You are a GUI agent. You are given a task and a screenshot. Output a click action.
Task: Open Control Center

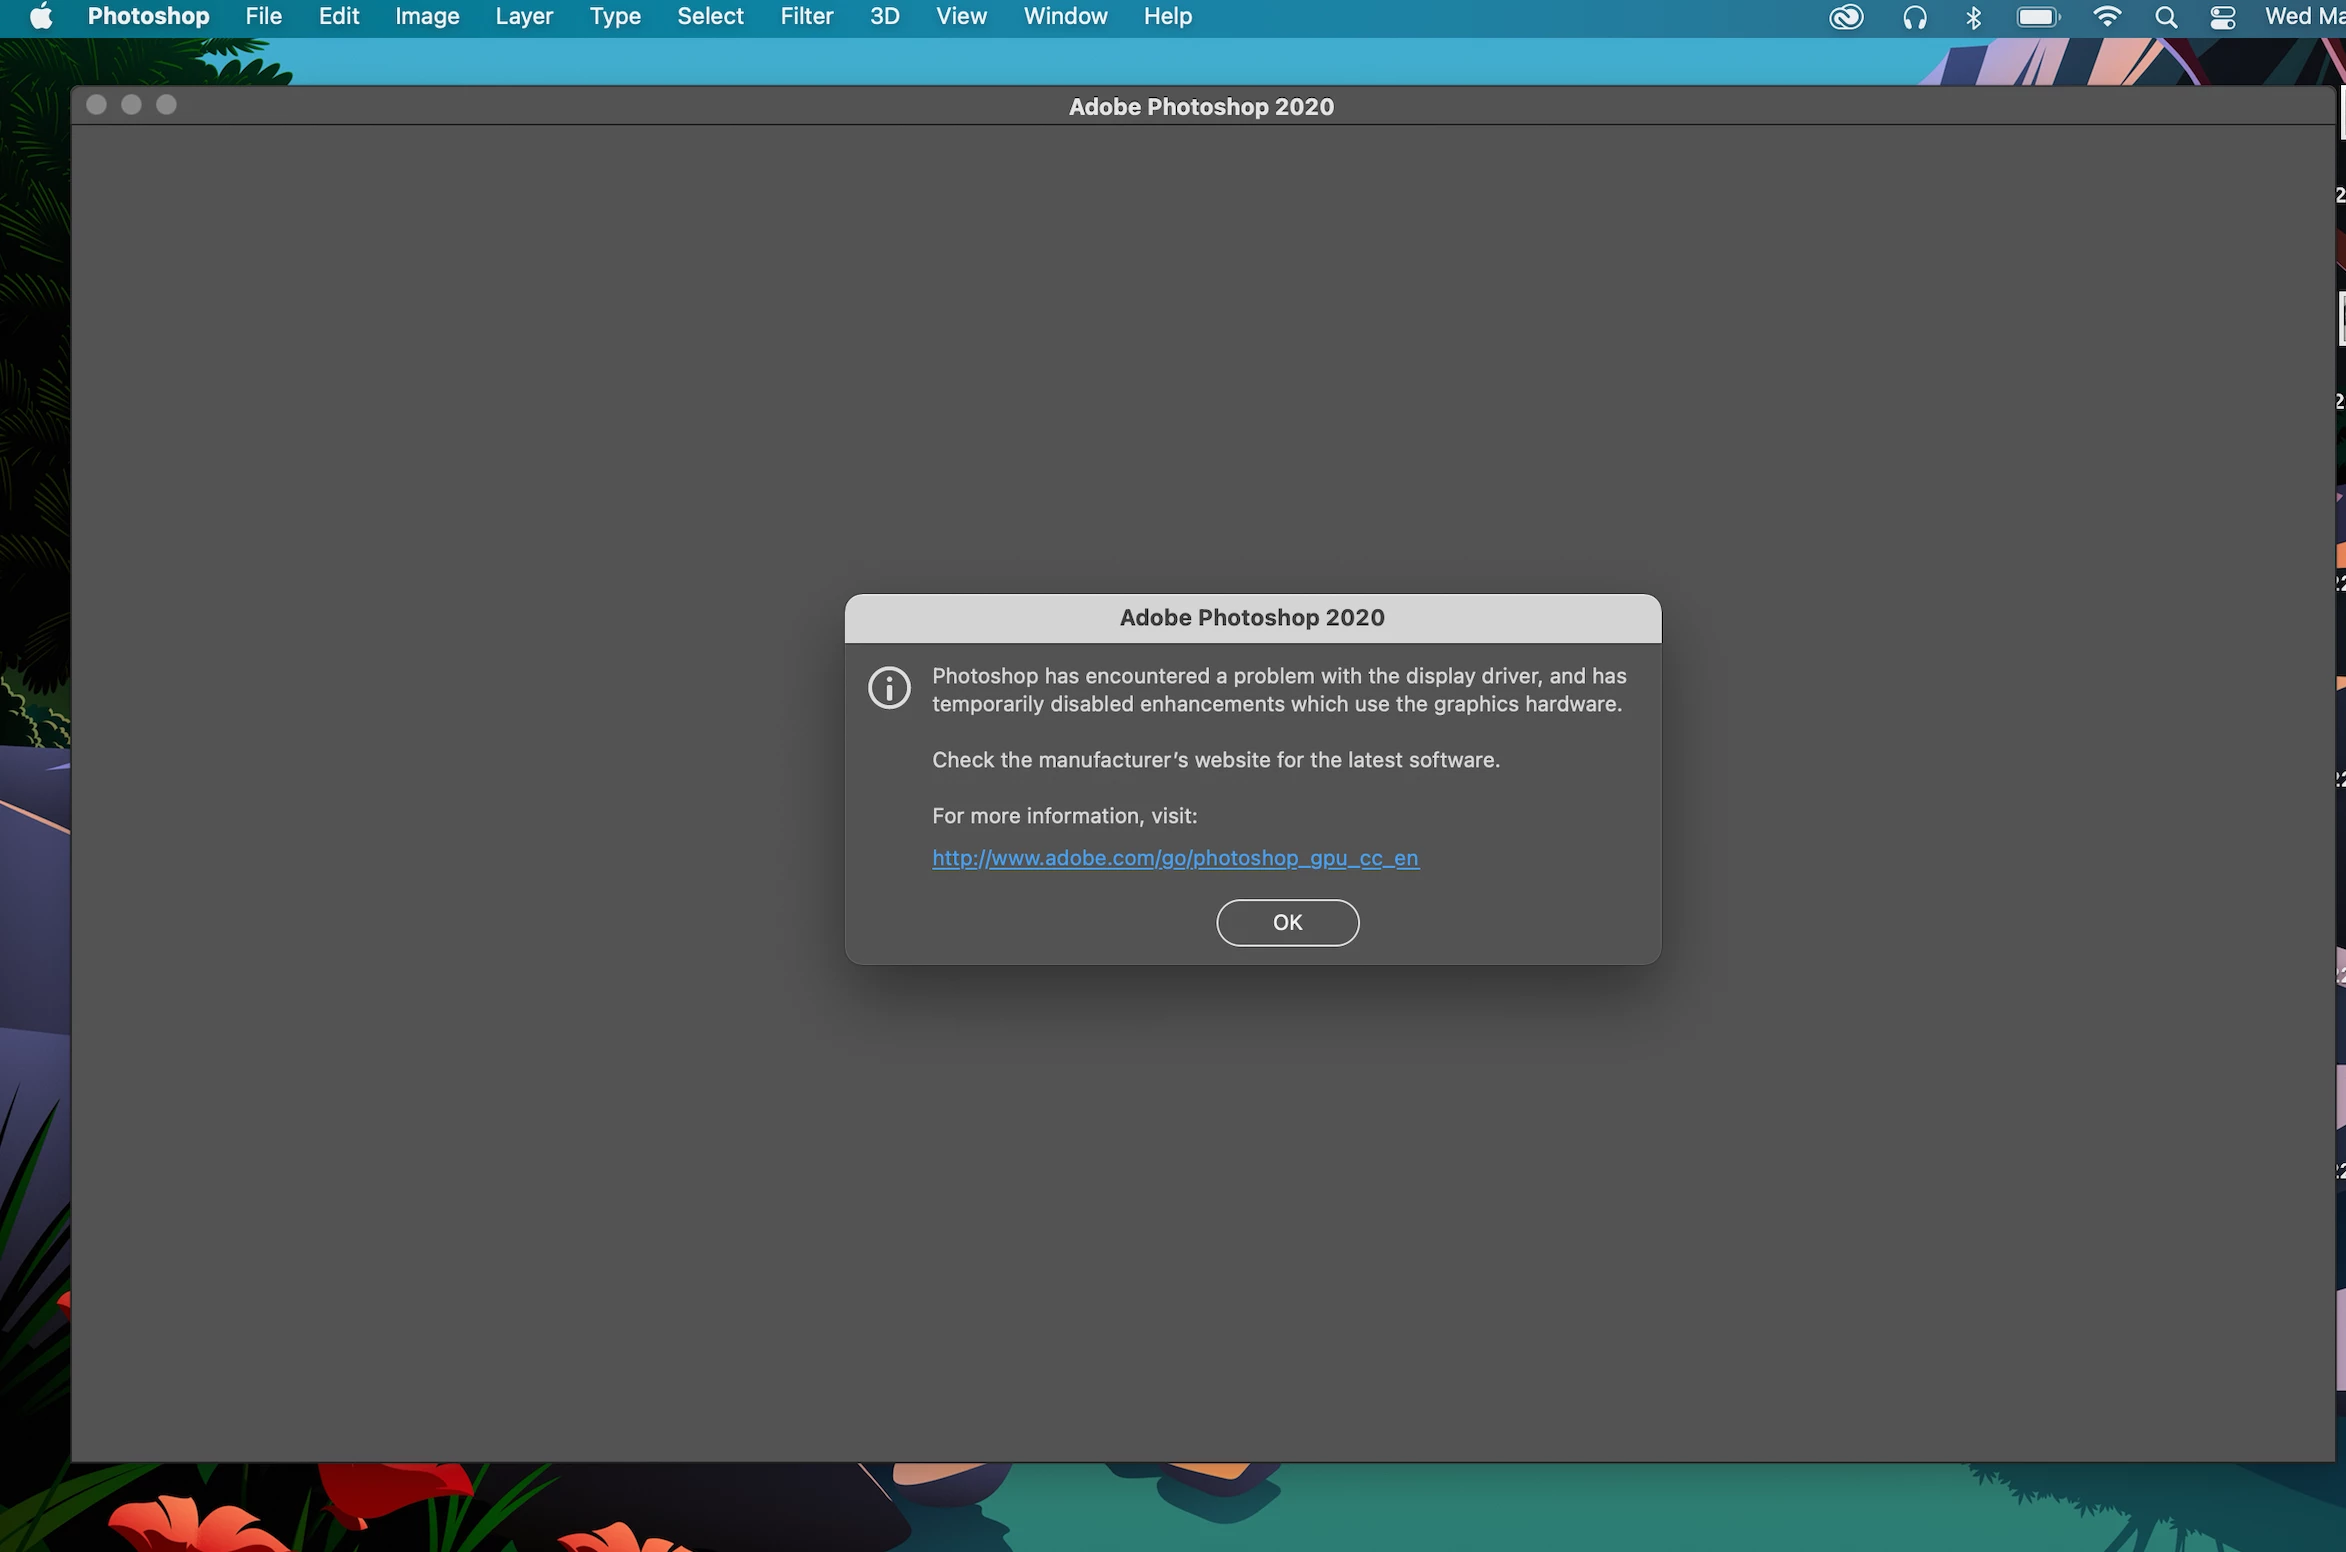(x=2222, y=17)
